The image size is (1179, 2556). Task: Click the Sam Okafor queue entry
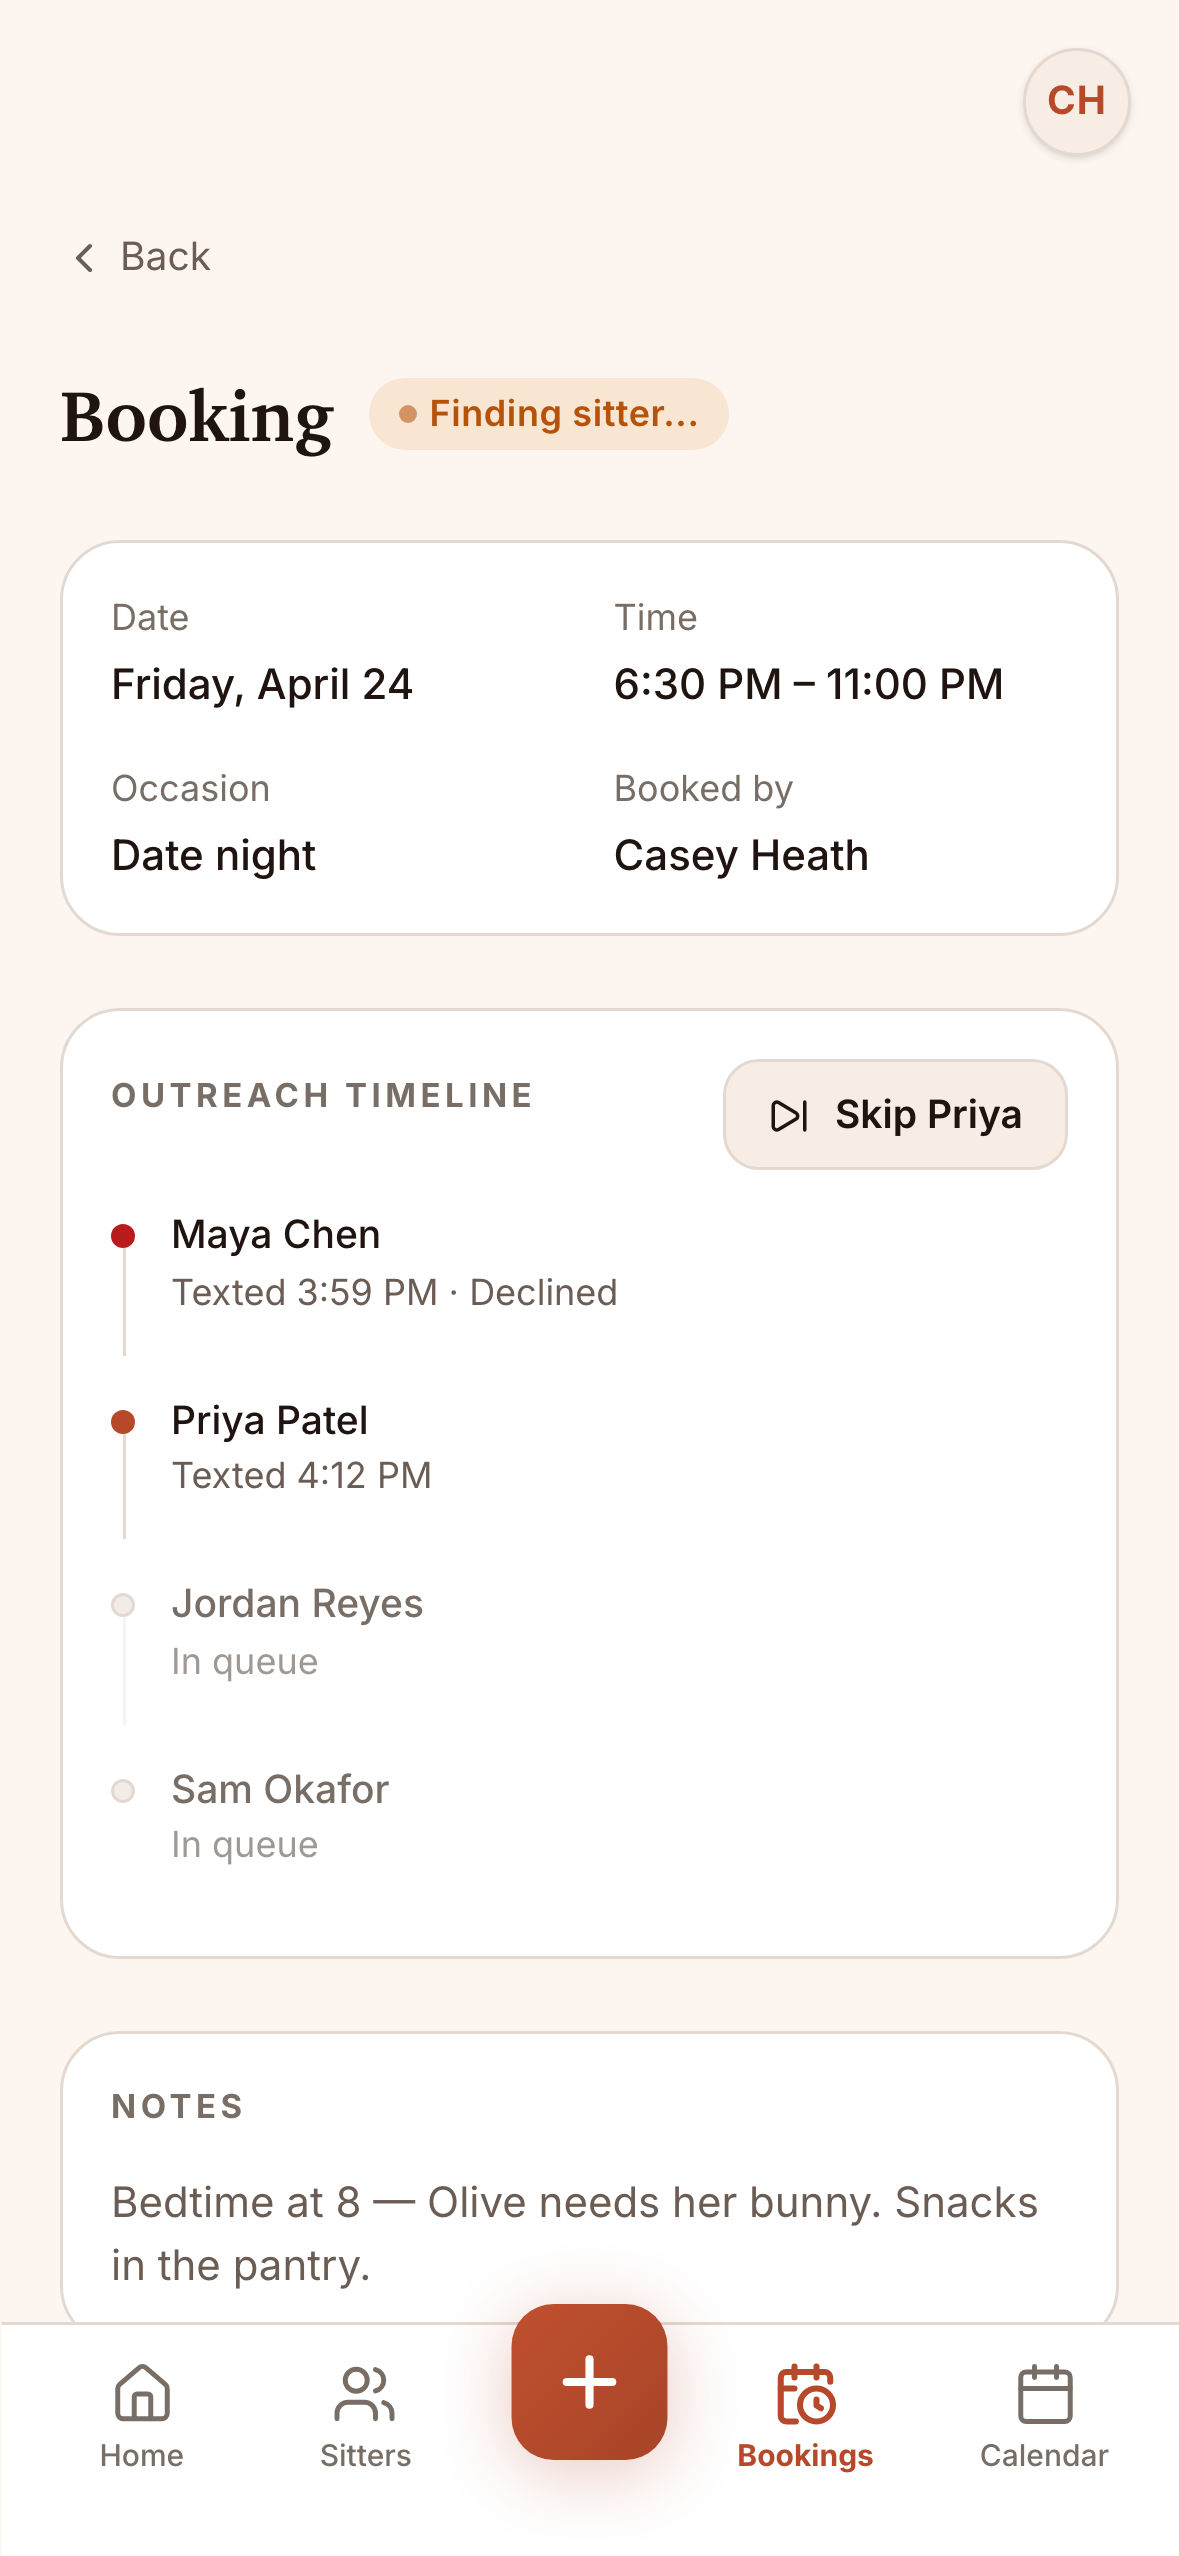coord(280,1815)
